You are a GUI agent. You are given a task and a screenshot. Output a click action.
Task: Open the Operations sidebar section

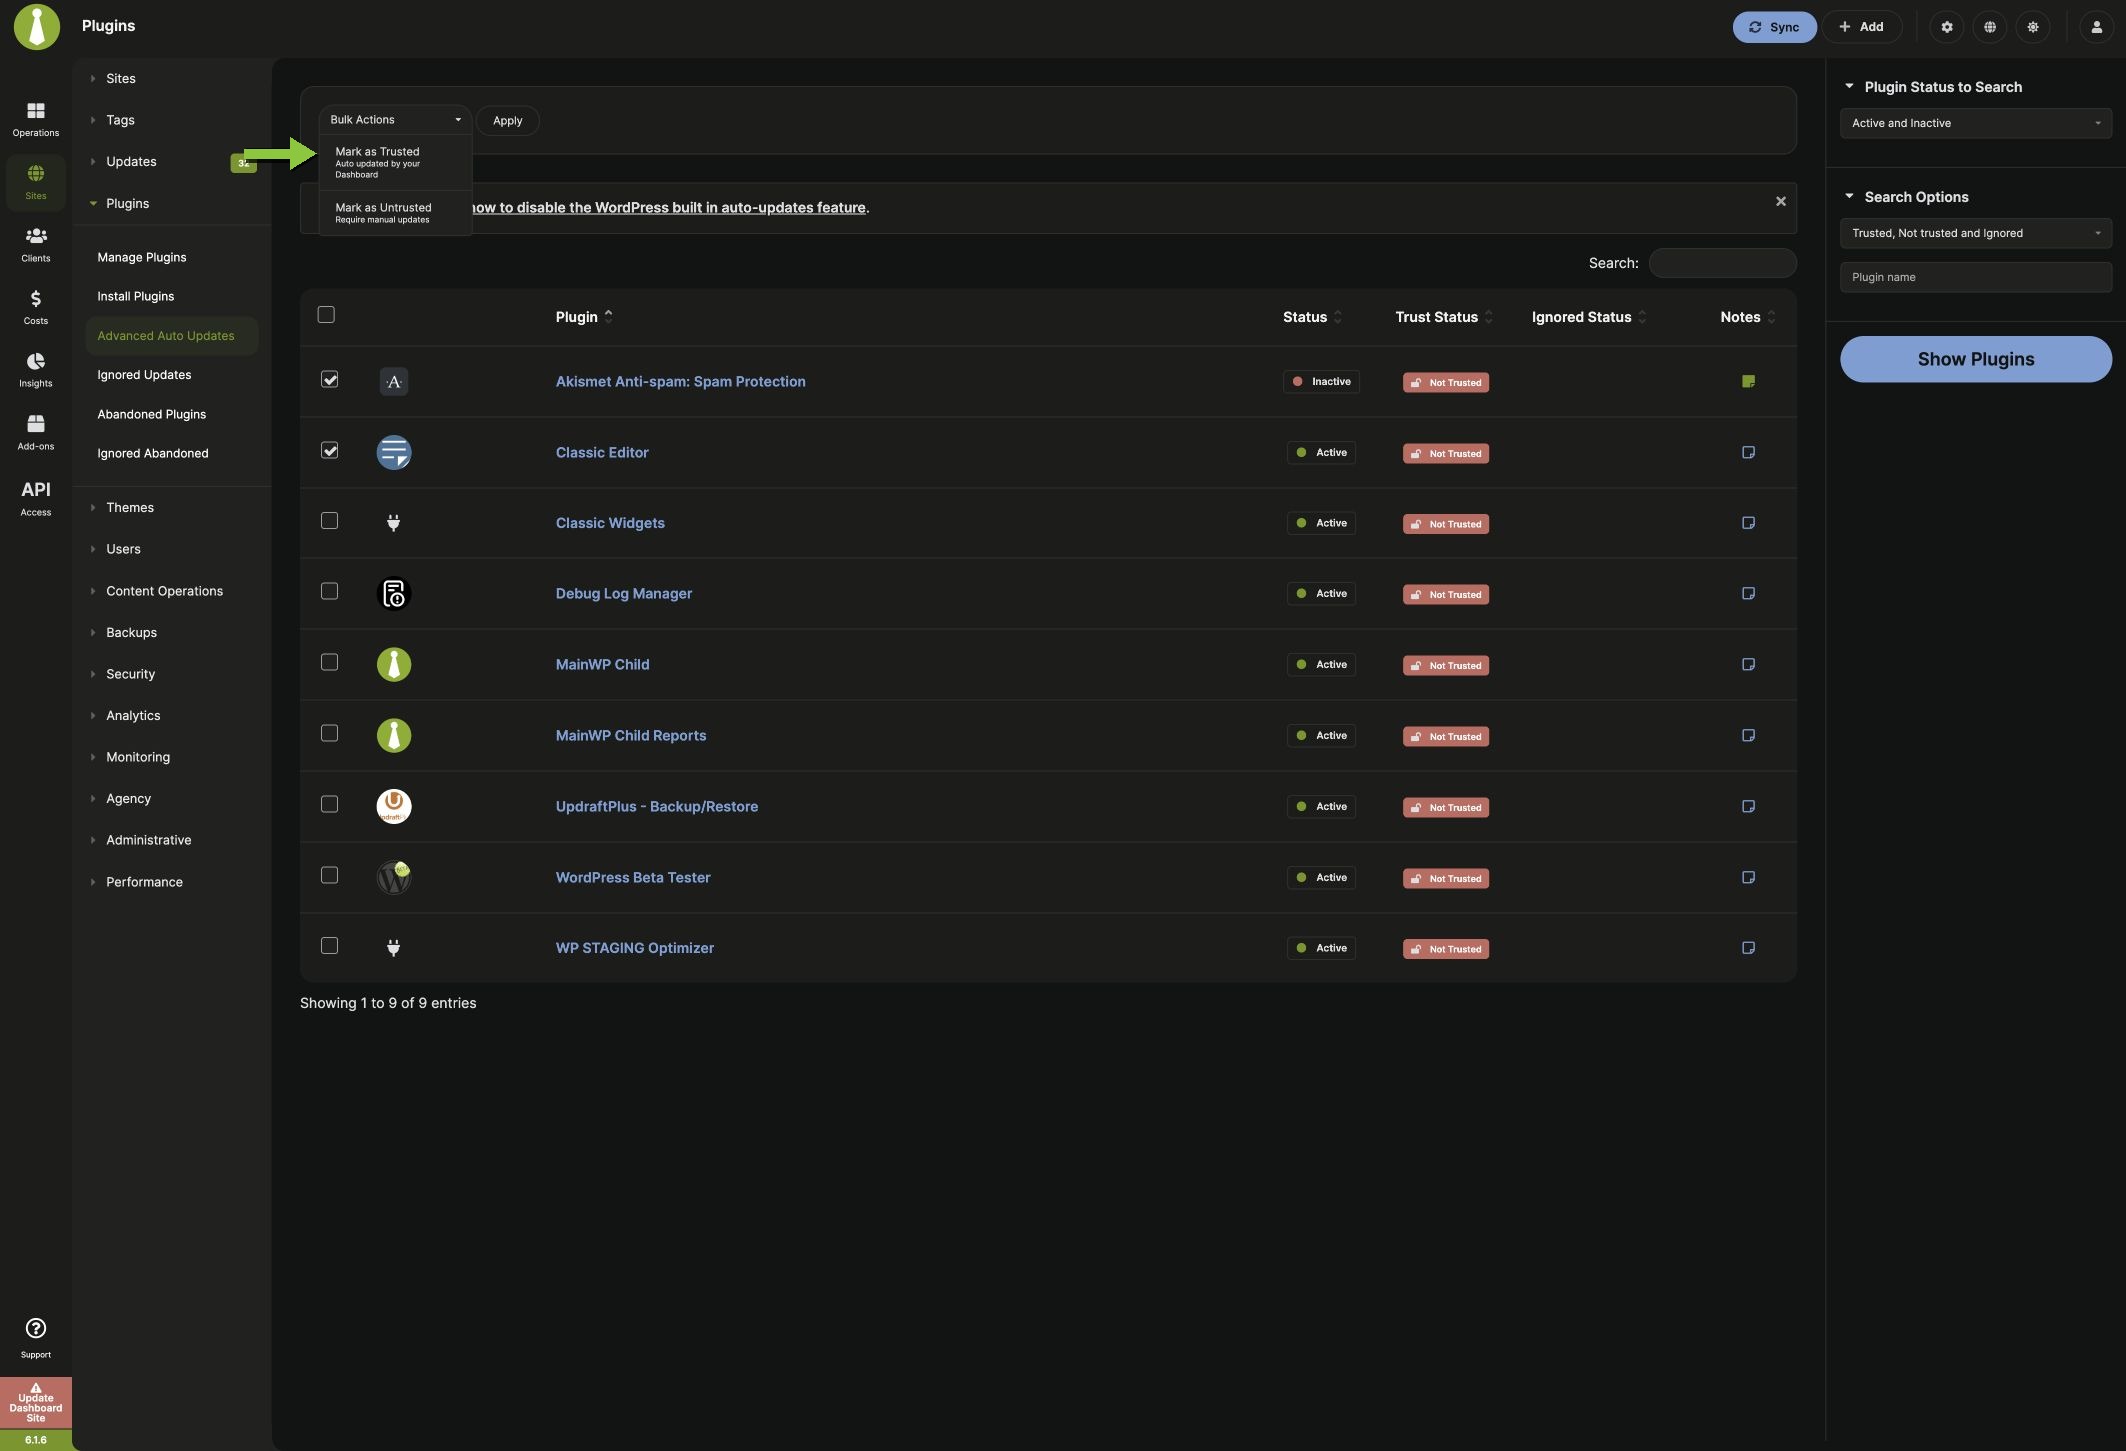click(36, 119)
